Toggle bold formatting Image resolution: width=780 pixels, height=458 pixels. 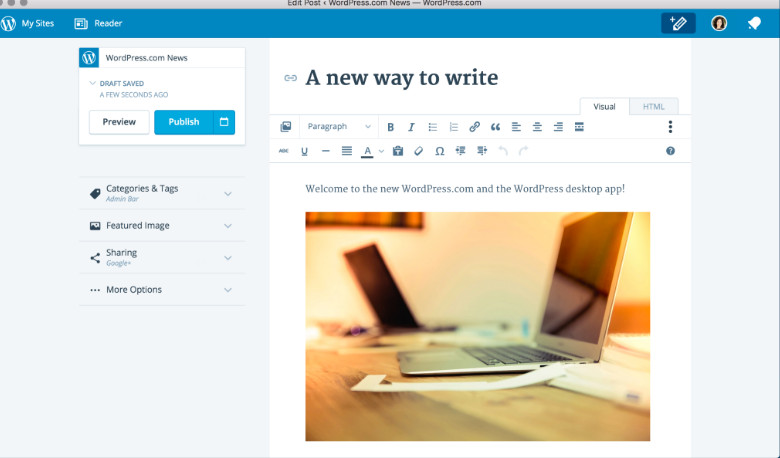390,127
